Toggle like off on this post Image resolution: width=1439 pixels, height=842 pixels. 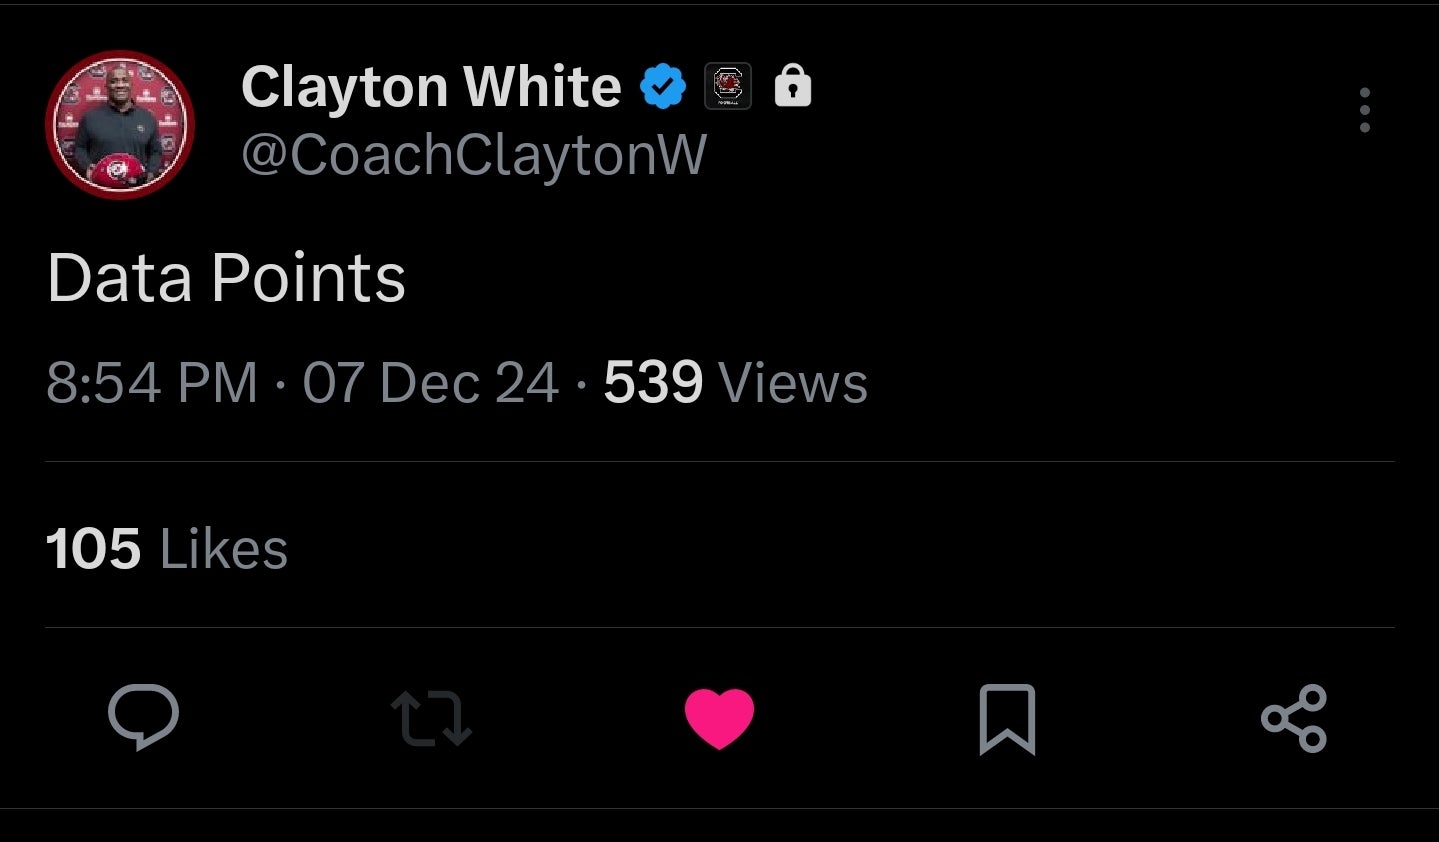coord(719,720)
